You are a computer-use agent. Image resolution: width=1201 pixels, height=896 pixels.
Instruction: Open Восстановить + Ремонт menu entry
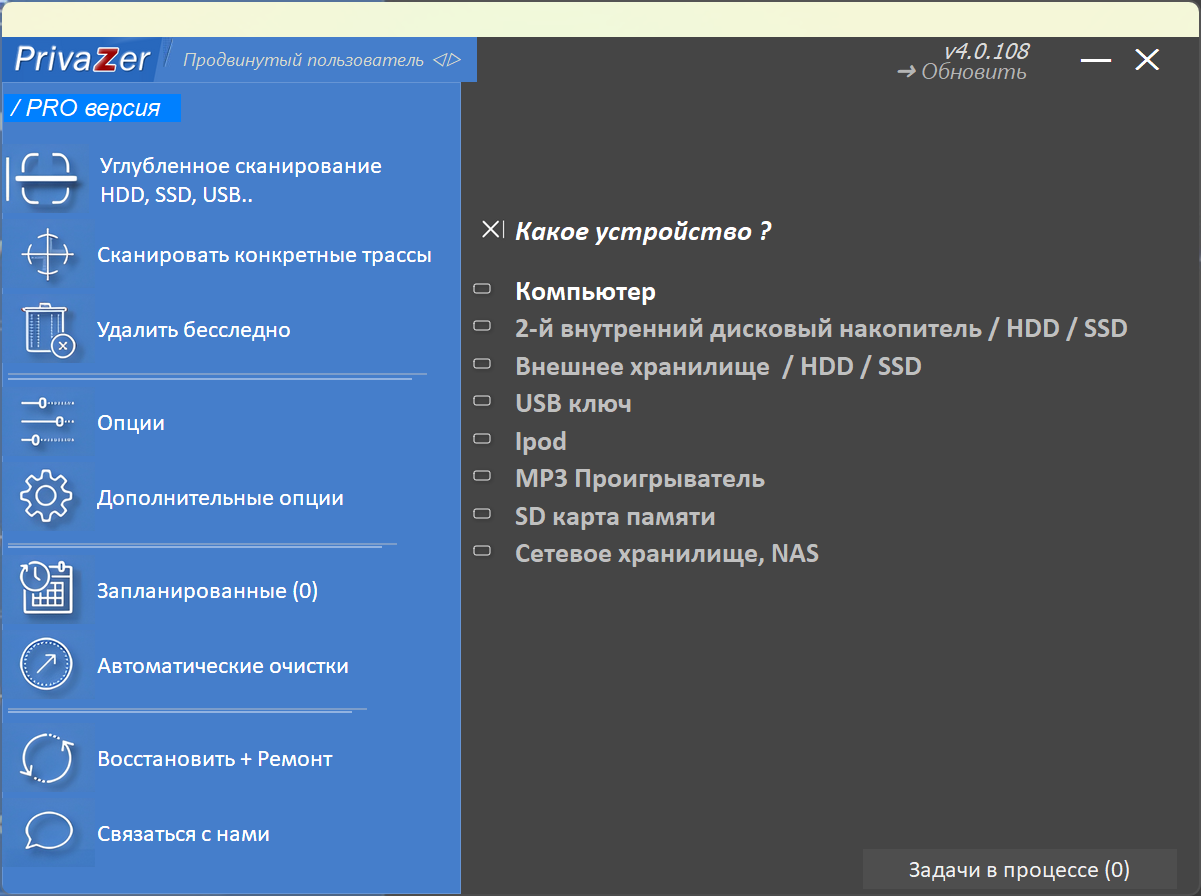coord(215,759)
